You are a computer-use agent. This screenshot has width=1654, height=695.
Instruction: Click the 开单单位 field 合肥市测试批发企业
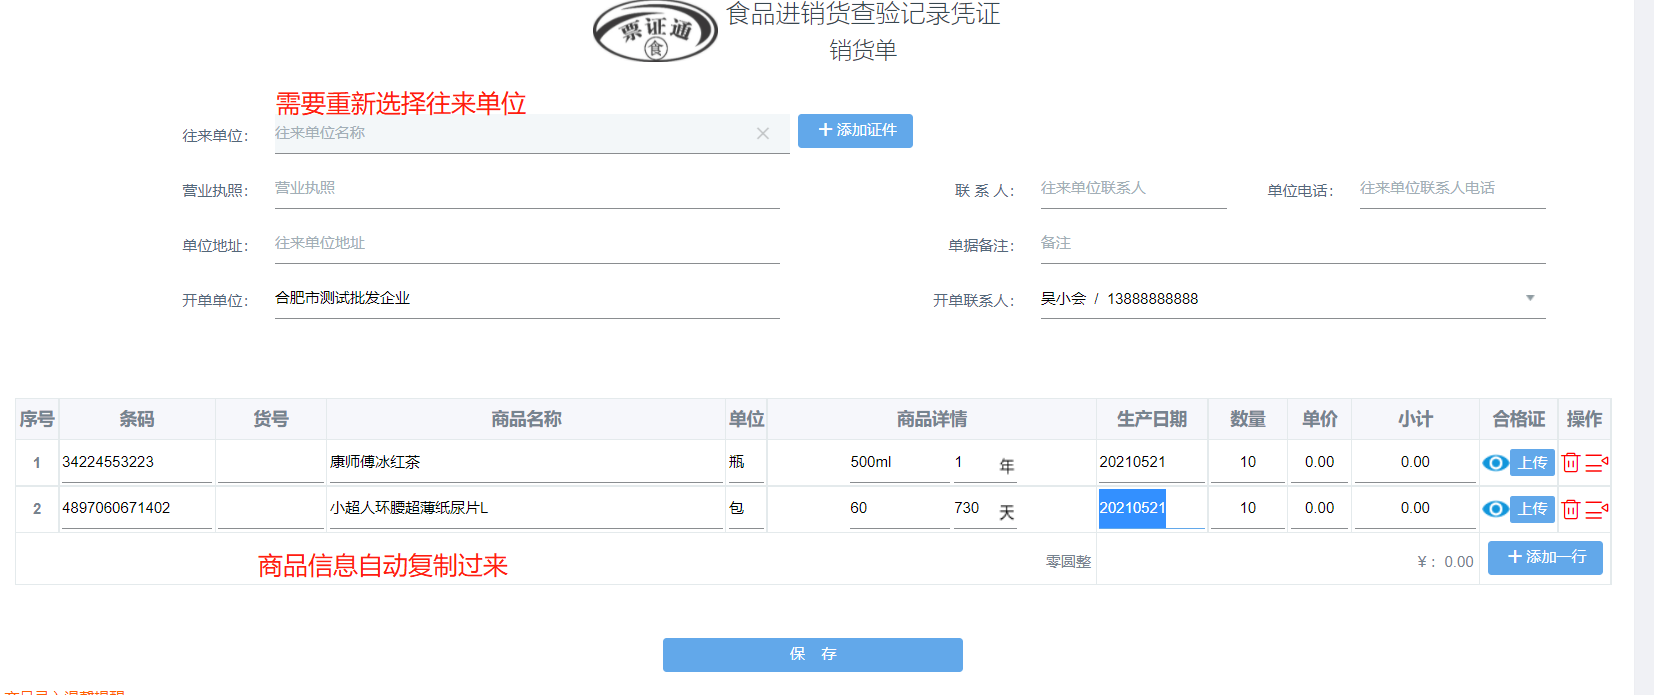point(527,298)
